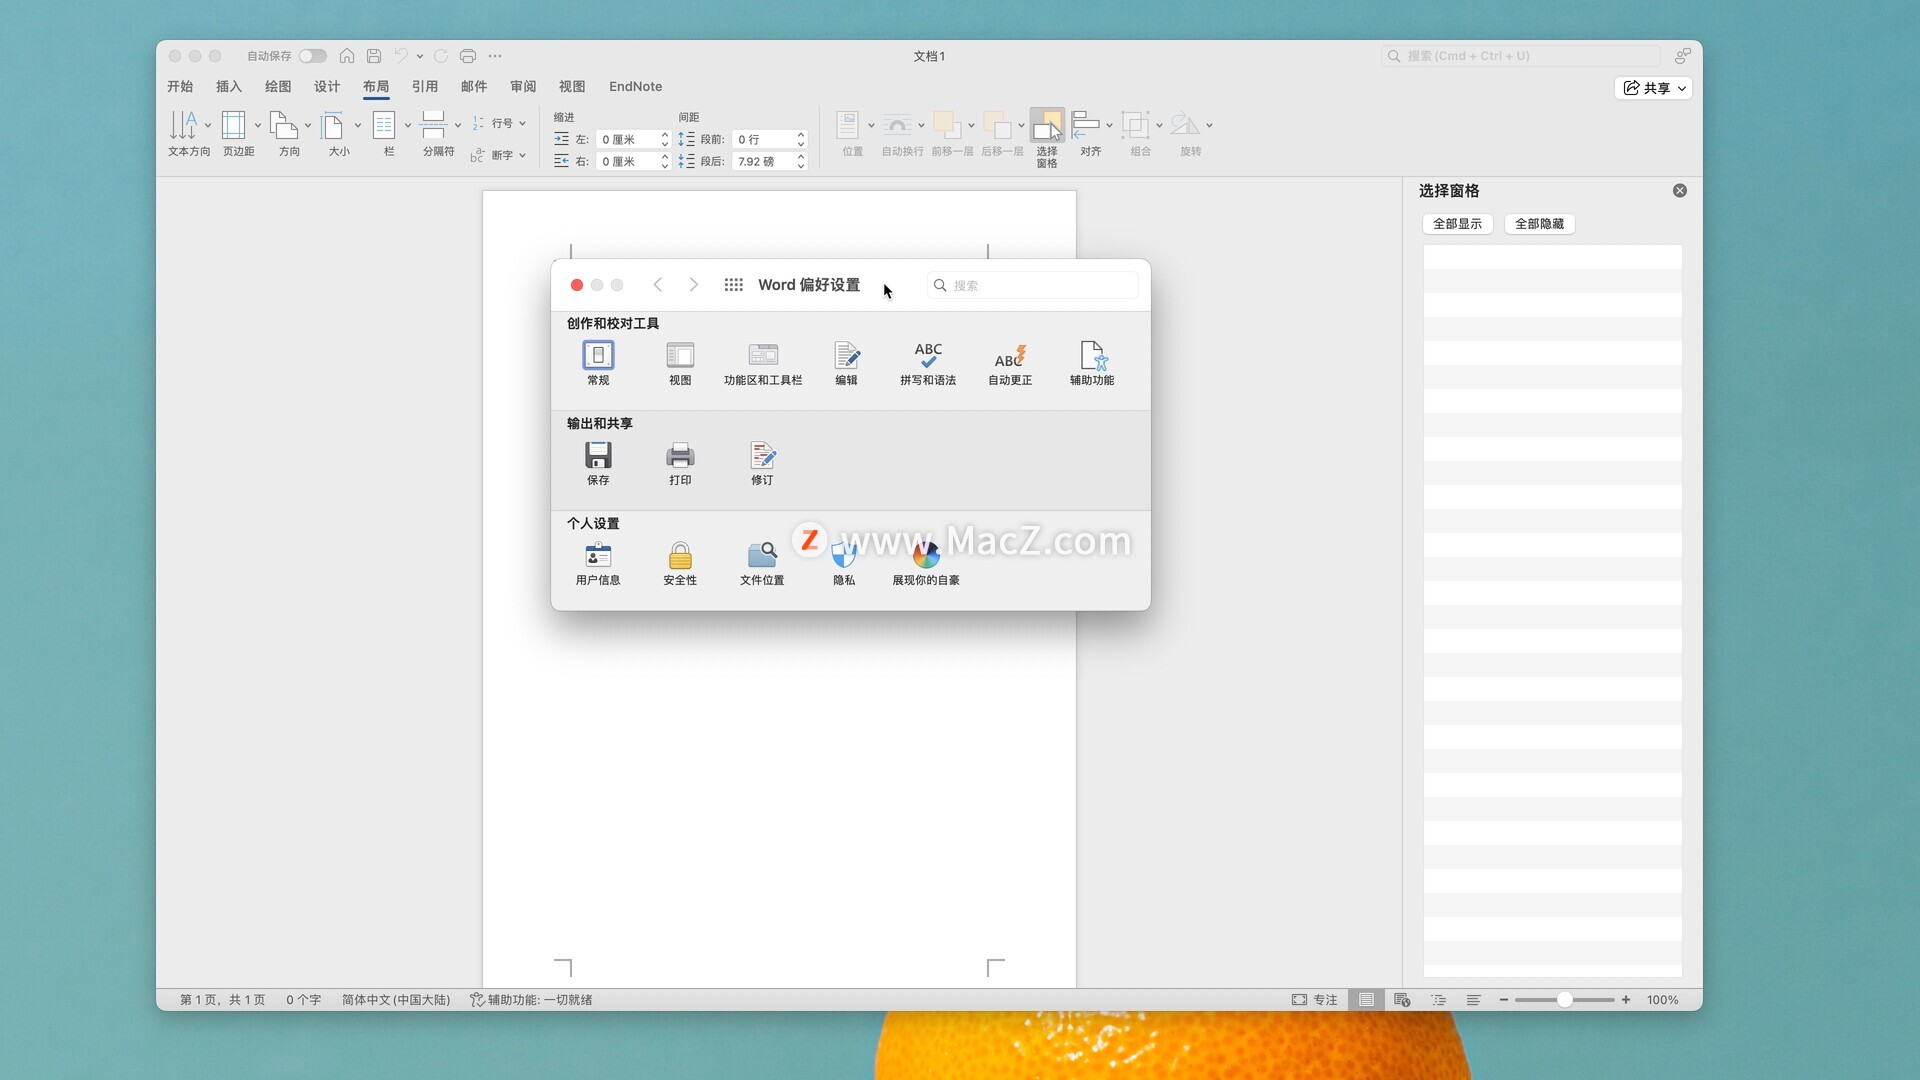Open 自动更正 AutoCorrect preferences

(1010, 363)
